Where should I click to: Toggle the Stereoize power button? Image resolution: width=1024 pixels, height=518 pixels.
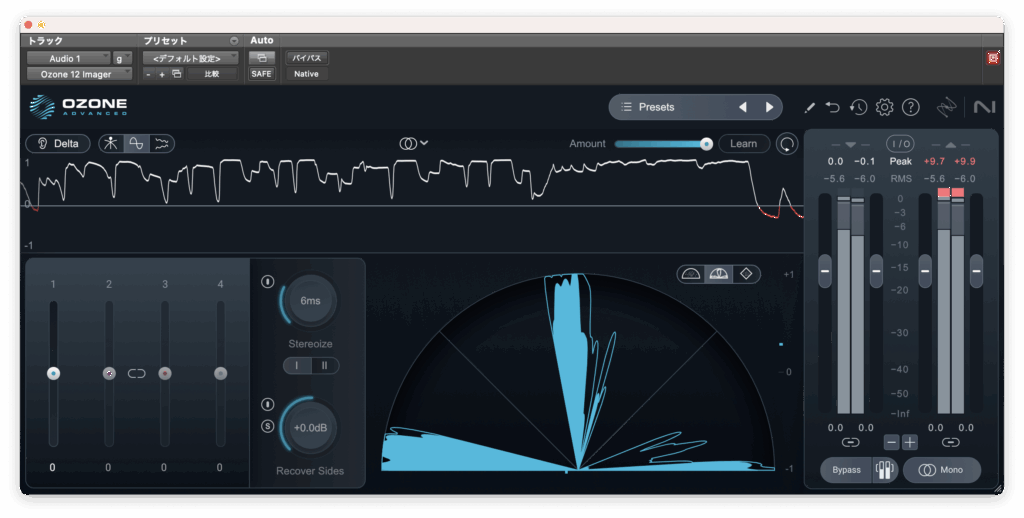click(x=267, y=281)
